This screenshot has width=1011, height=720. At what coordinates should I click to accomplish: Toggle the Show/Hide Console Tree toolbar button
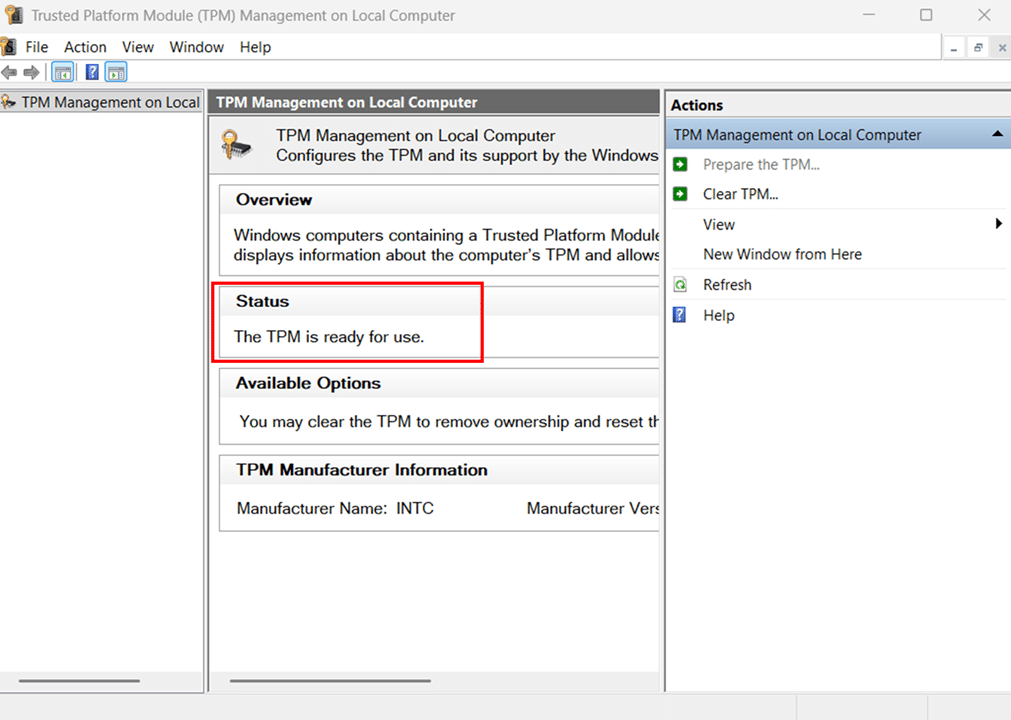tap(62, 72)
